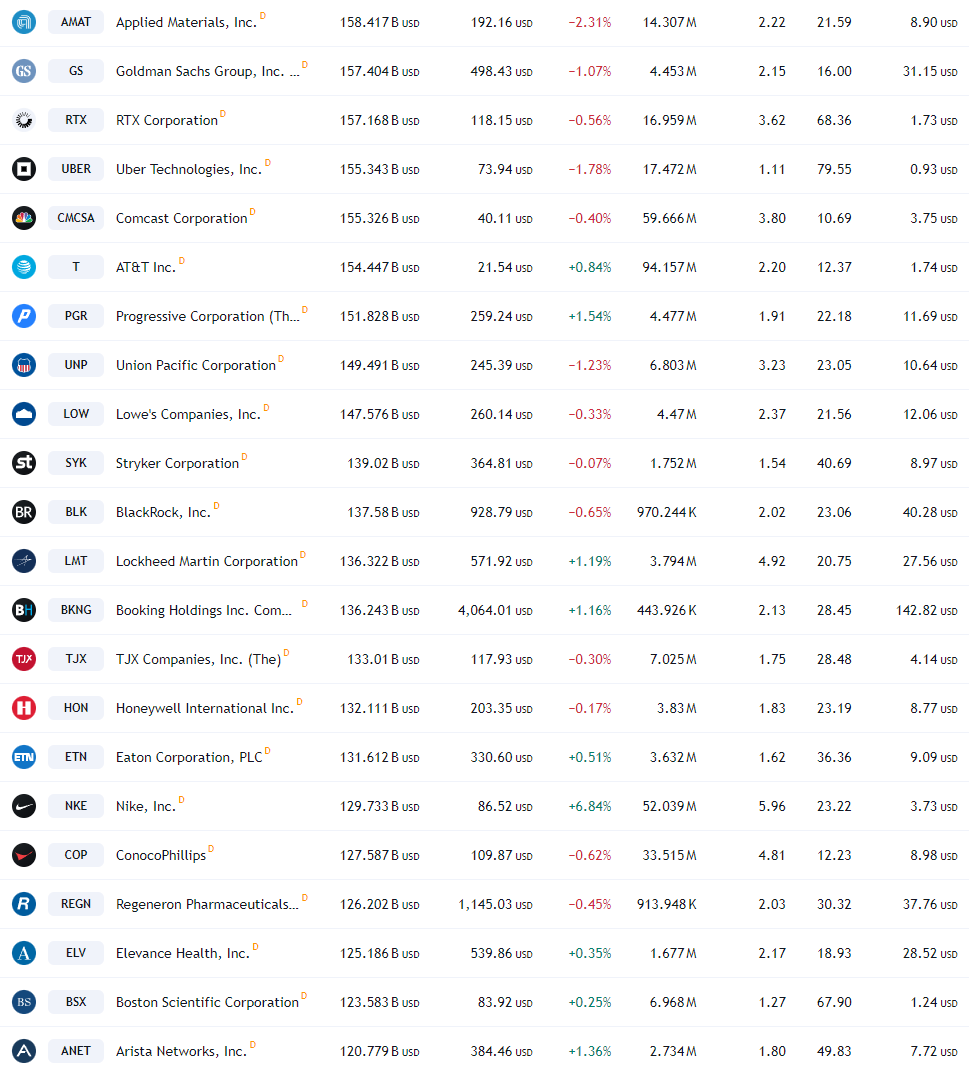Click the Comcast peacock logo icon
This screenshot has width=969, height=1075.
coord(24,218)
